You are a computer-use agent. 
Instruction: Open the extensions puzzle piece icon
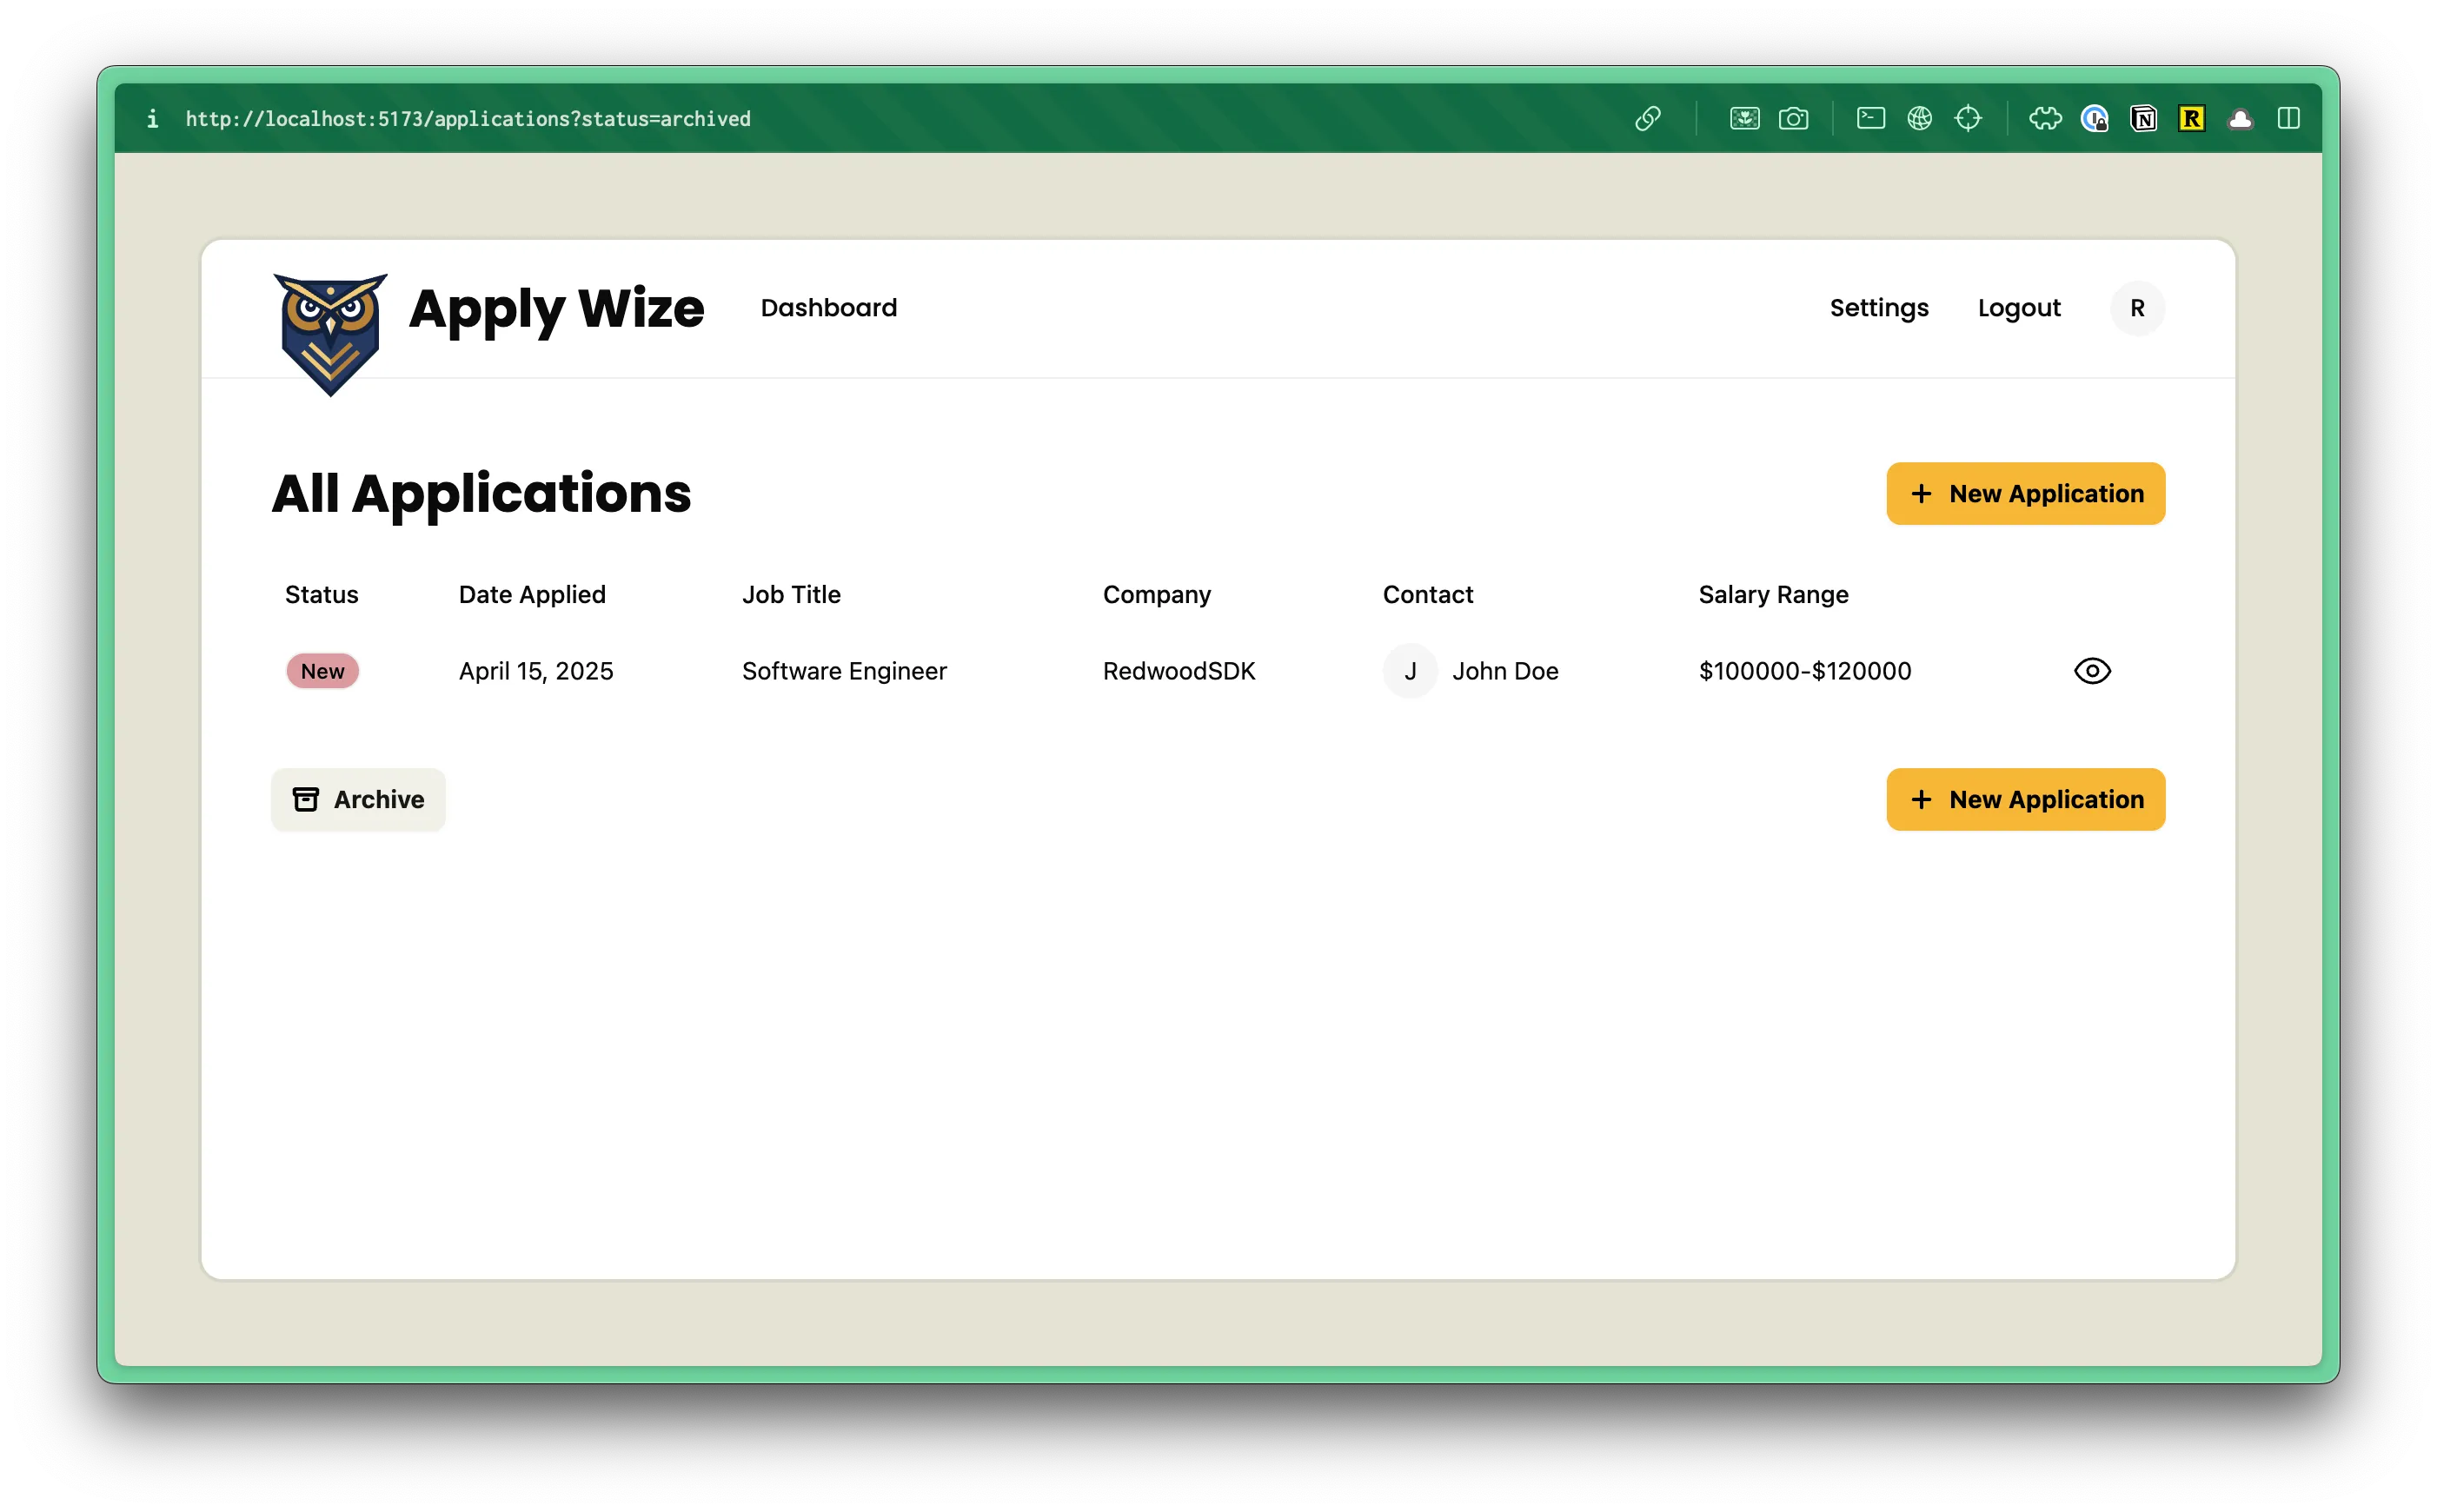(2045, 118)
